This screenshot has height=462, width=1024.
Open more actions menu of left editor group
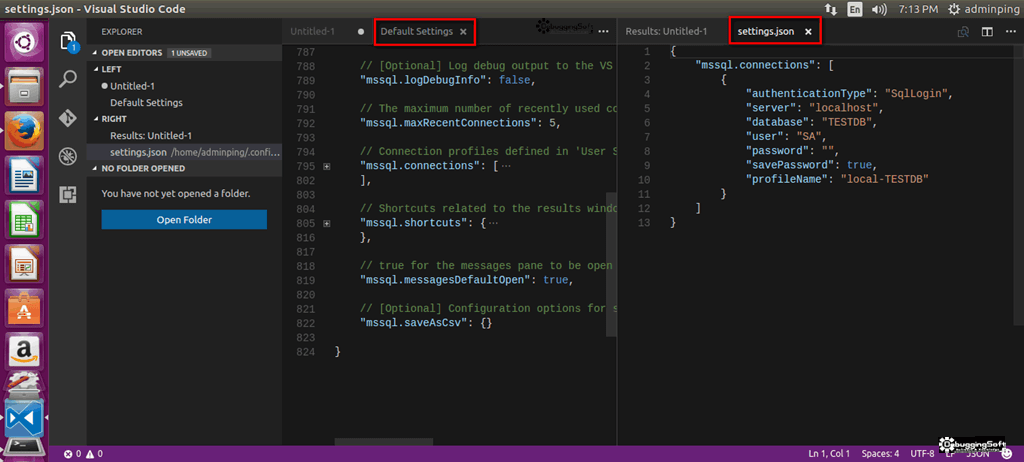[603, 31]
